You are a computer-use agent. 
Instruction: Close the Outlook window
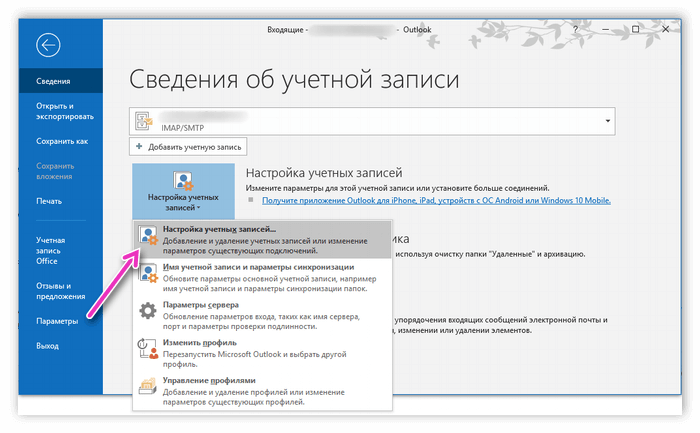(x=666, y=29)
